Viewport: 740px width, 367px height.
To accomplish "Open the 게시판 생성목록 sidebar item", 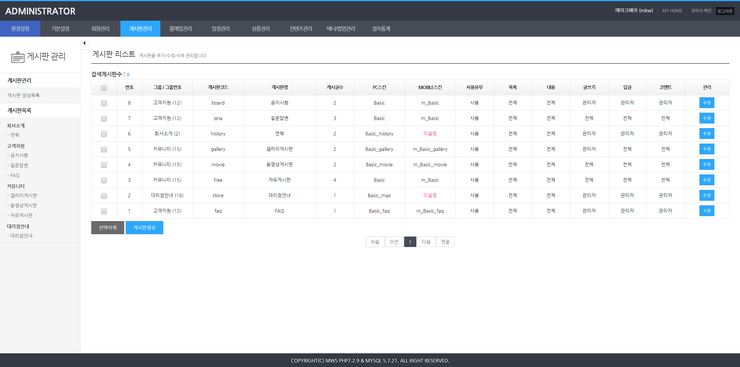I will (x=24, y=96).
